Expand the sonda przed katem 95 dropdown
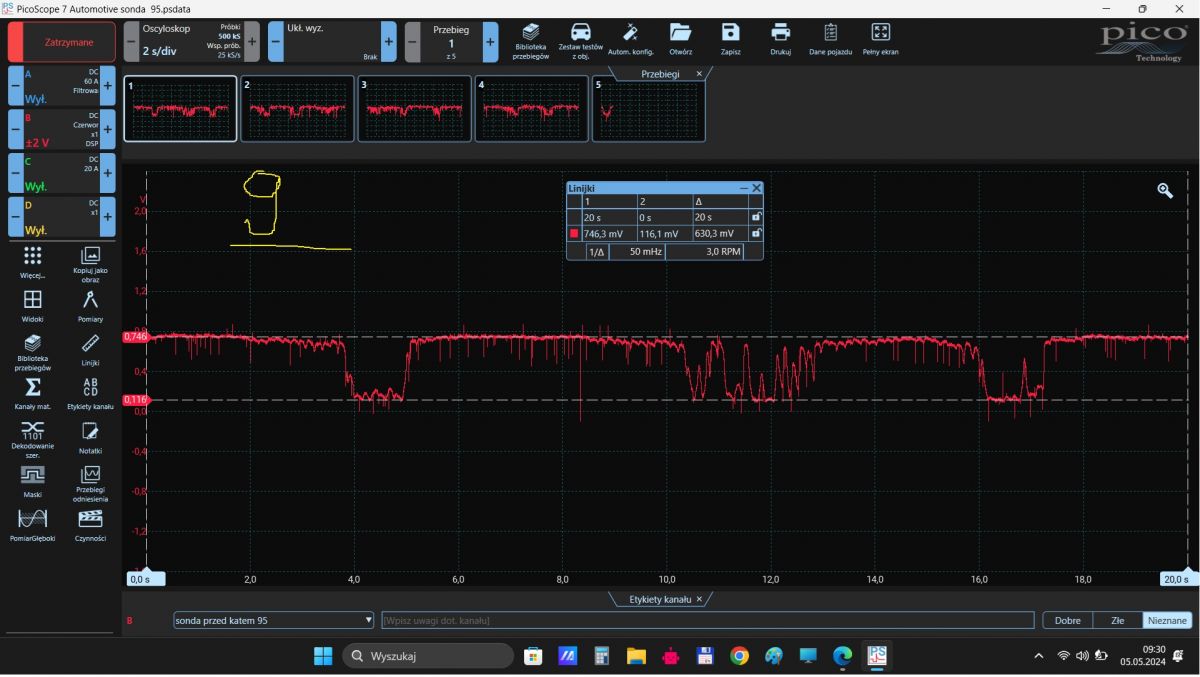1200x677 pixels. point(369,620)
